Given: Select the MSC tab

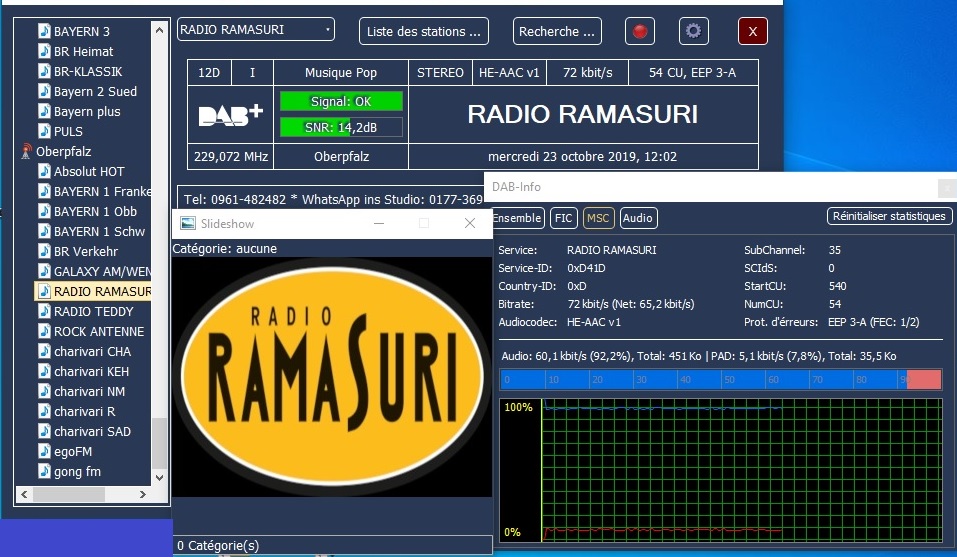Looking at the screenshot, I should (x=598, y=218).
